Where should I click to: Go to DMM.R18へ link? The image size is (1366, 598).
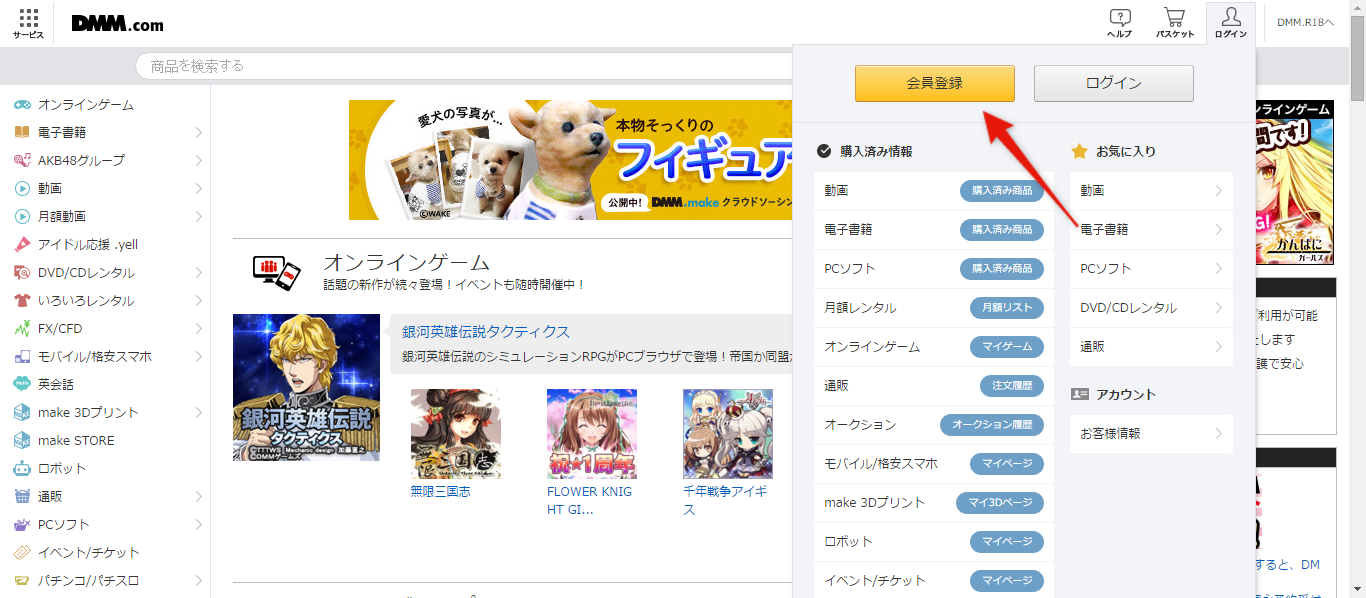coord(1305,22)
